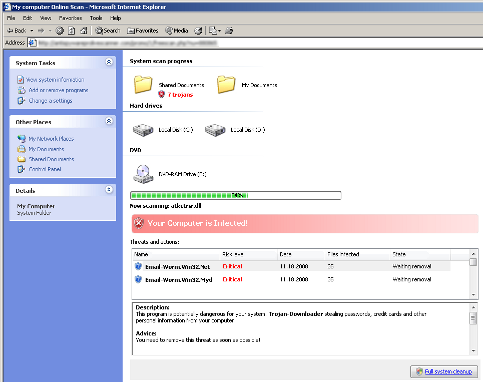The image size is (483, 382).
Task: Select the Email-Worm.Win32.Net threat row
Action: 291,266
